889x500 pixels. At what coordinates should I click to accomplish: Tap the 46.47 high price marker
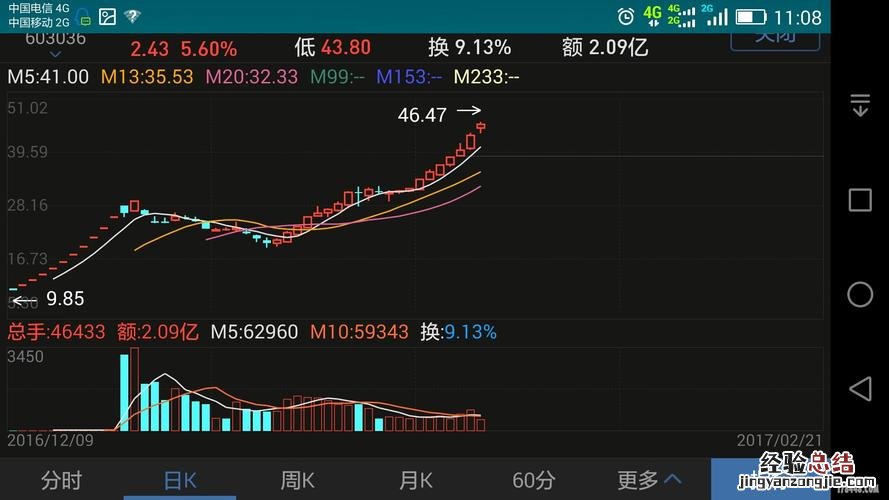422,115
